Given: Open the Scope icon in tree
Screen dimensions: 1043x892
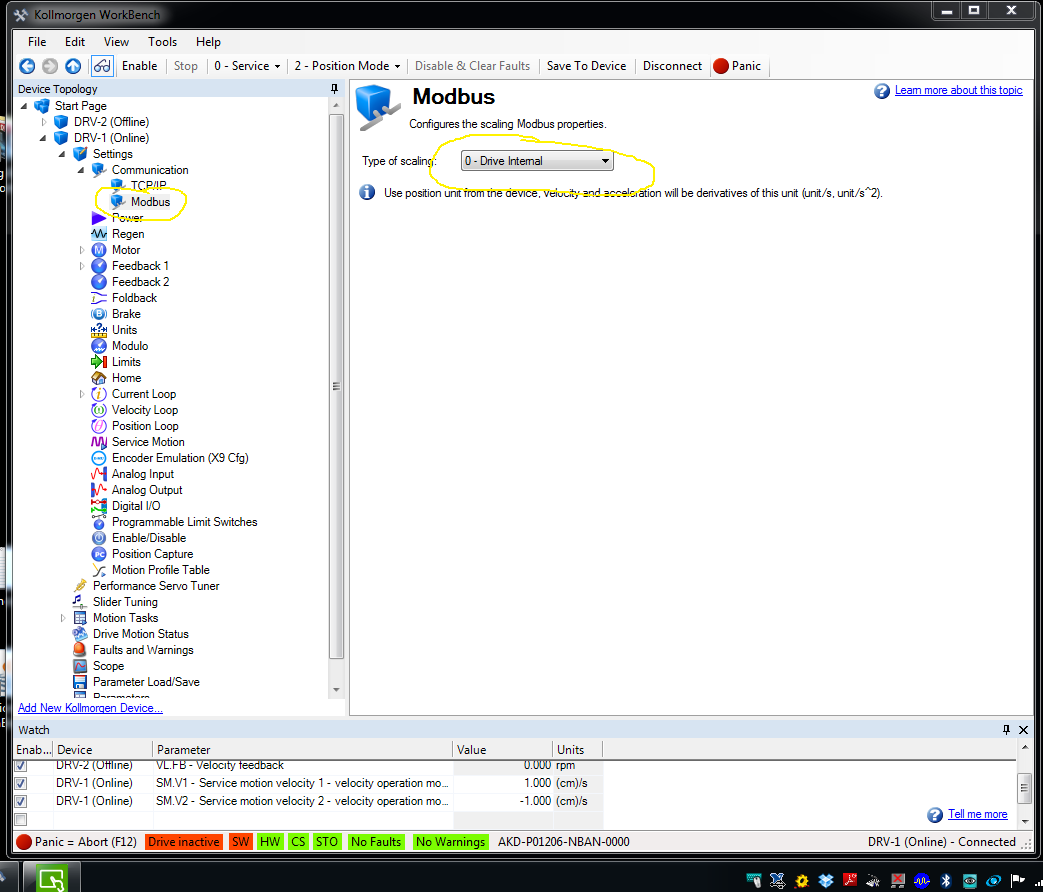Looking at the screenshot, I should click(x=80, y=666).
